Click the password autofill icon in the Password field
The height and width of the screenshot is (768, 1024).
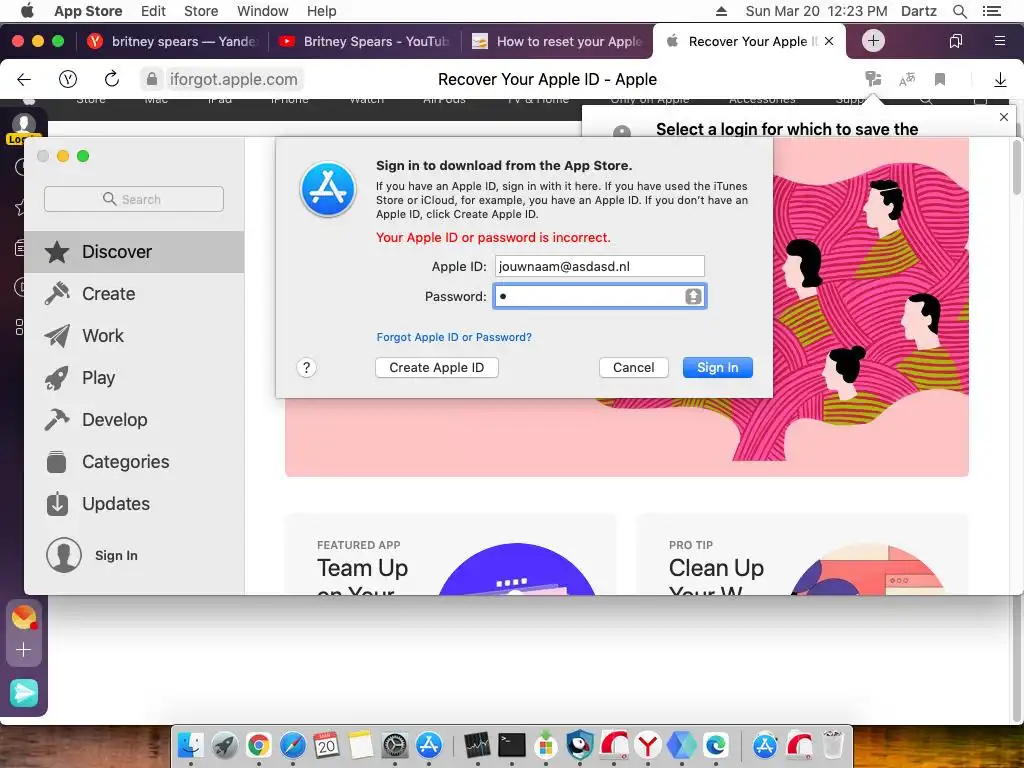point(693,296)
